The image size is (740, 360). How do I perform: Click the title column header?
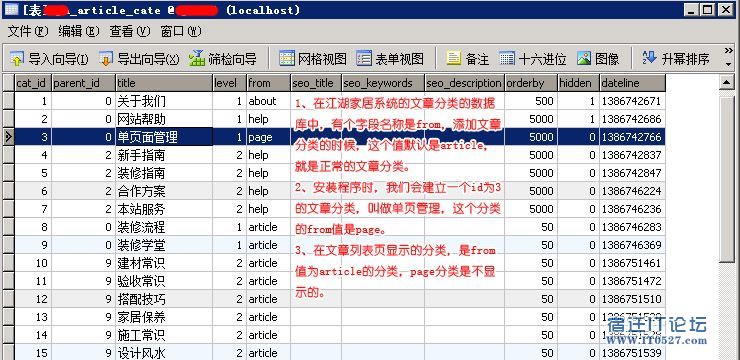[164, 83]
